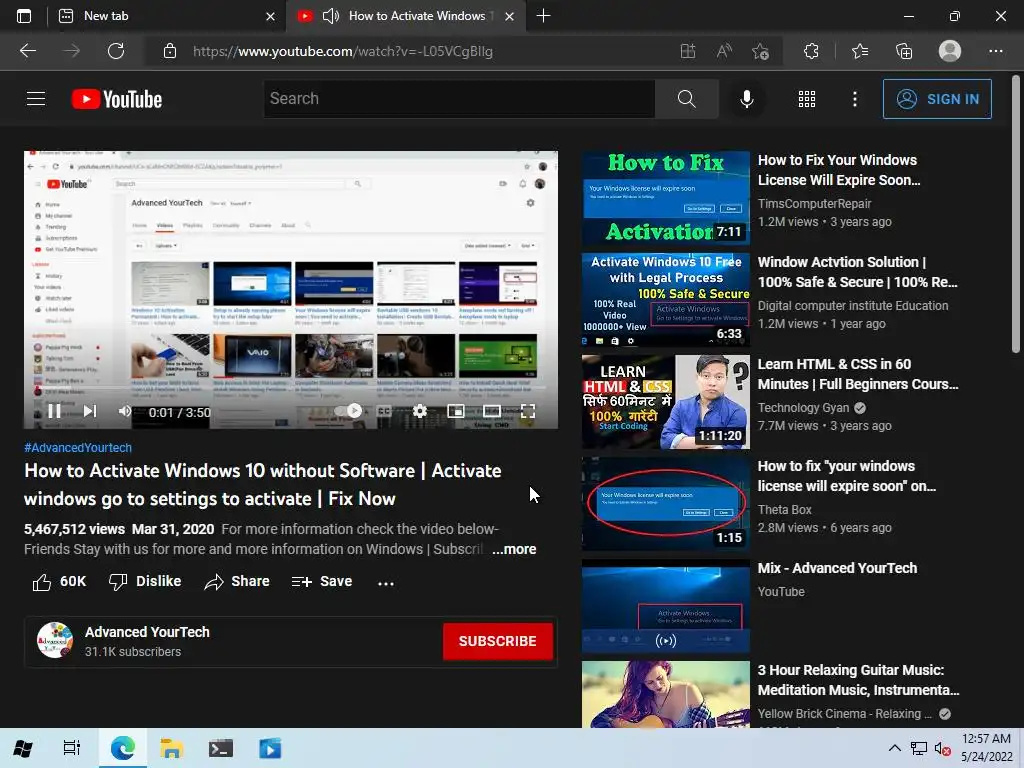The width and height of the screenshot is (1024, 768).
Task: Save video to a playlist
Action: [x=322, y=581]
